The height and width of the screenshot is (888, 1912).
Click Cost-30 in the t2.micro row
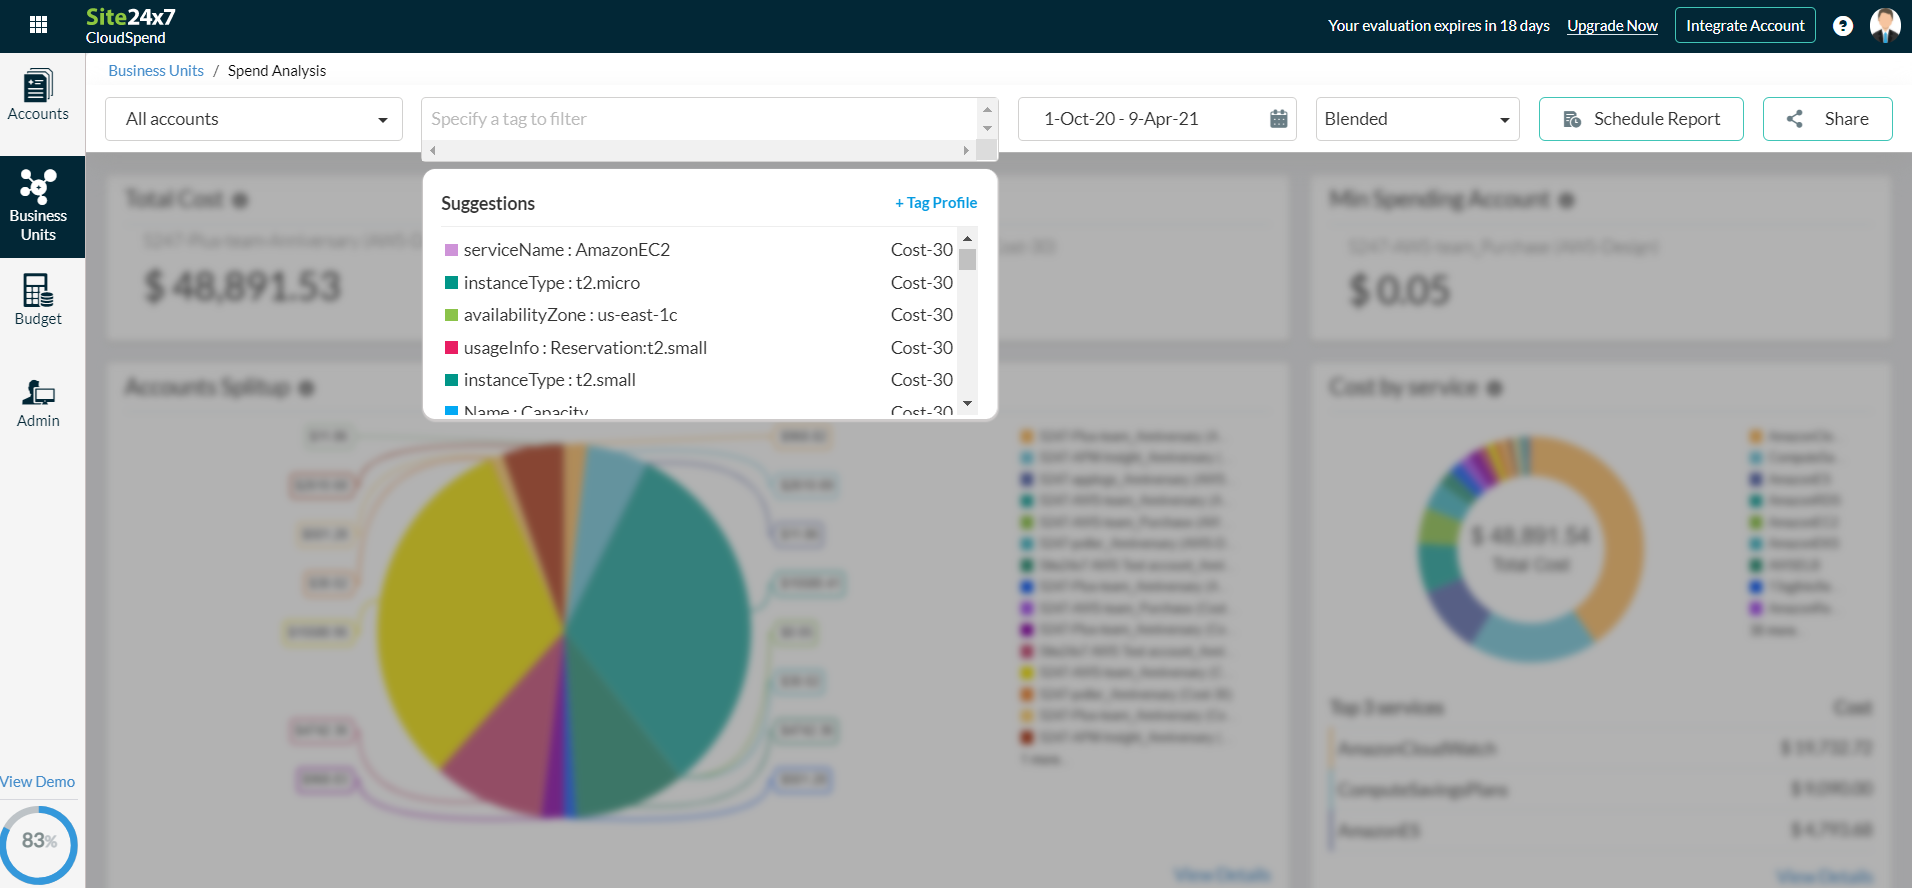[921, 283]
